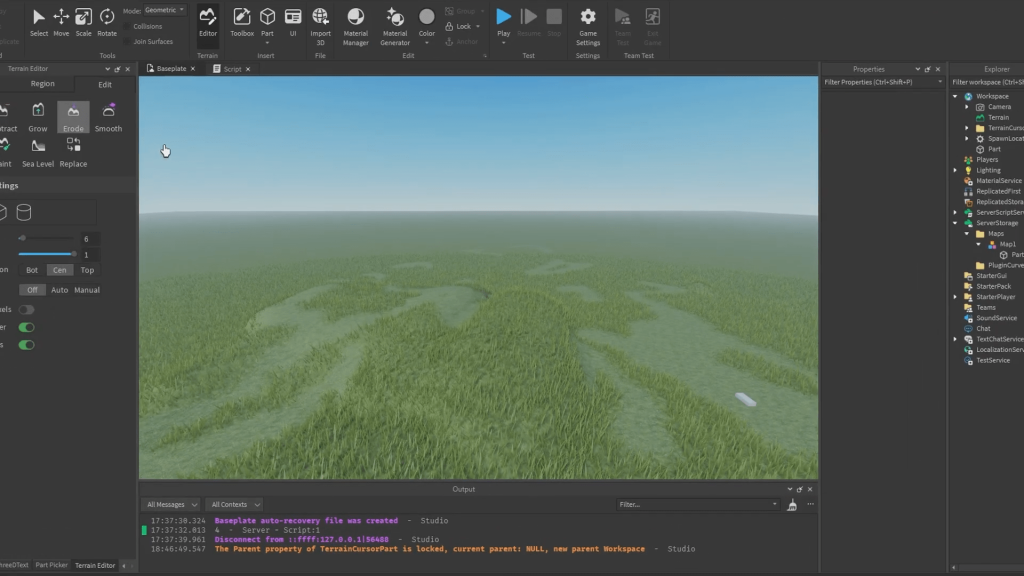Toggle Join Surfaces checkbox
This screenshot has height=576, width=1024.
pos(127,41)
